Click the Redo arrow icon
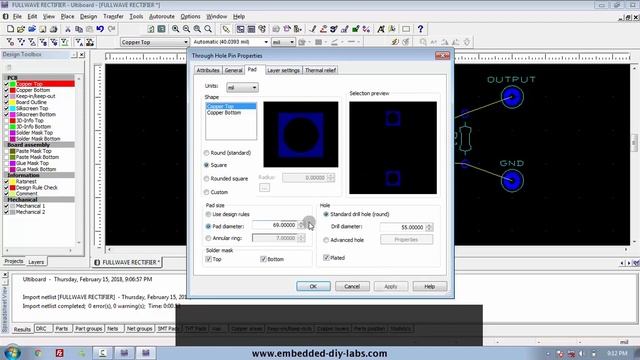The image size is (640, 360). coord(111,29)
